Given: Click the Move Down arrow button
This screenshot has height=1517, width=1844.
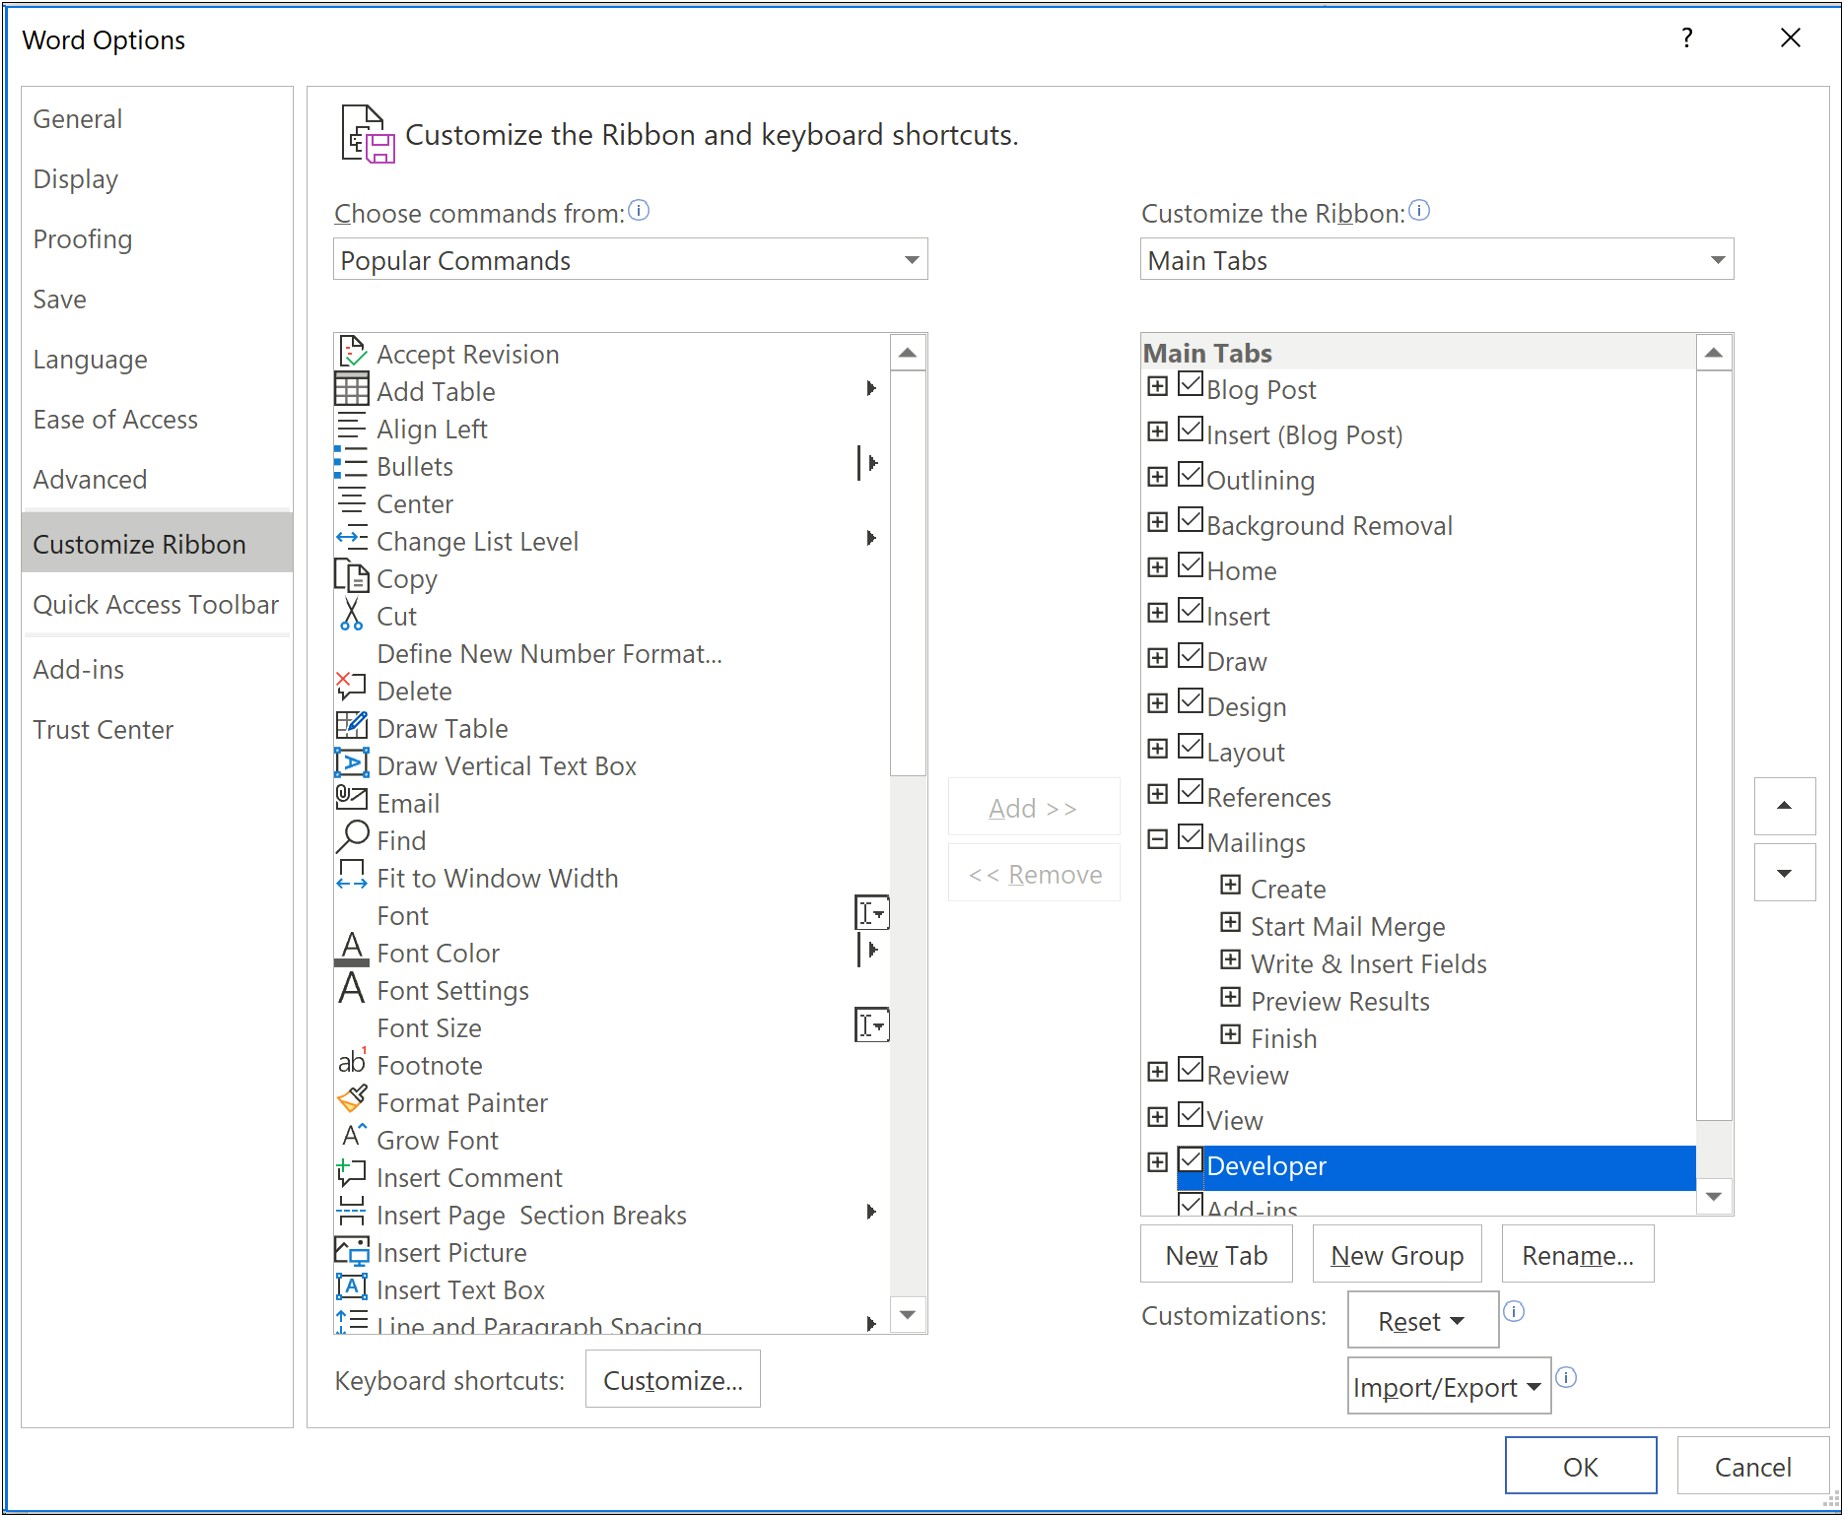Looking at the screenshot, I should (x=1784, y=873).
